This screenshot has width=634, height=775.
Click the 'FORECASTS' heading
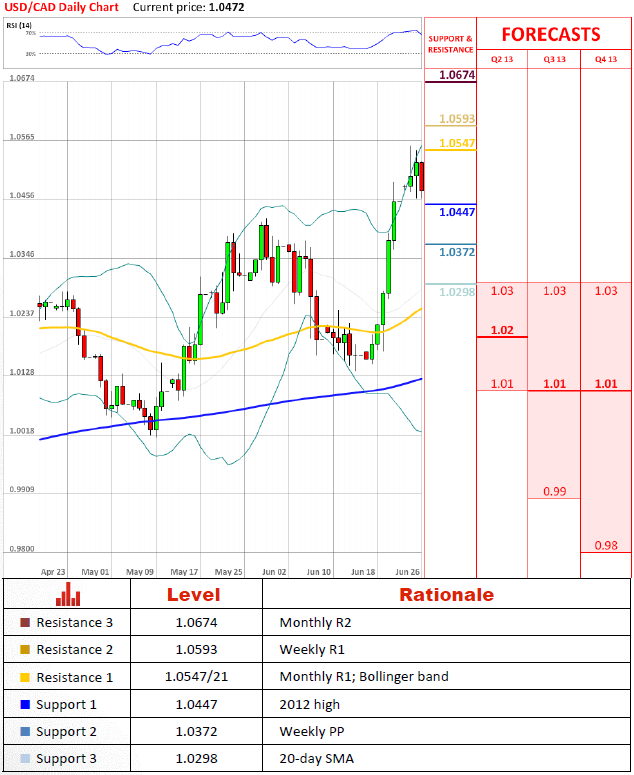point(551,35)
